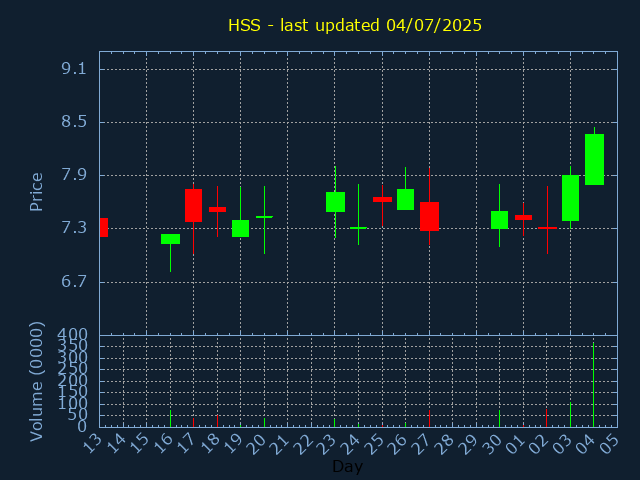Click the green volume bar on day 16
Viewport: 640px width, 480px height.
pyautogui.click(x=170, y=419)
